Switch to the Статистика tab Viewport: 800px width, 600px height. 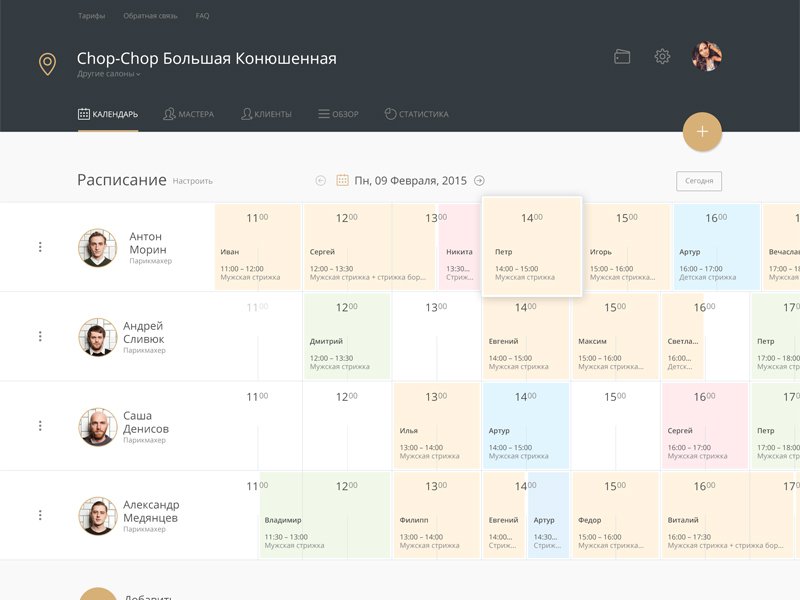[x=416, y=114]
